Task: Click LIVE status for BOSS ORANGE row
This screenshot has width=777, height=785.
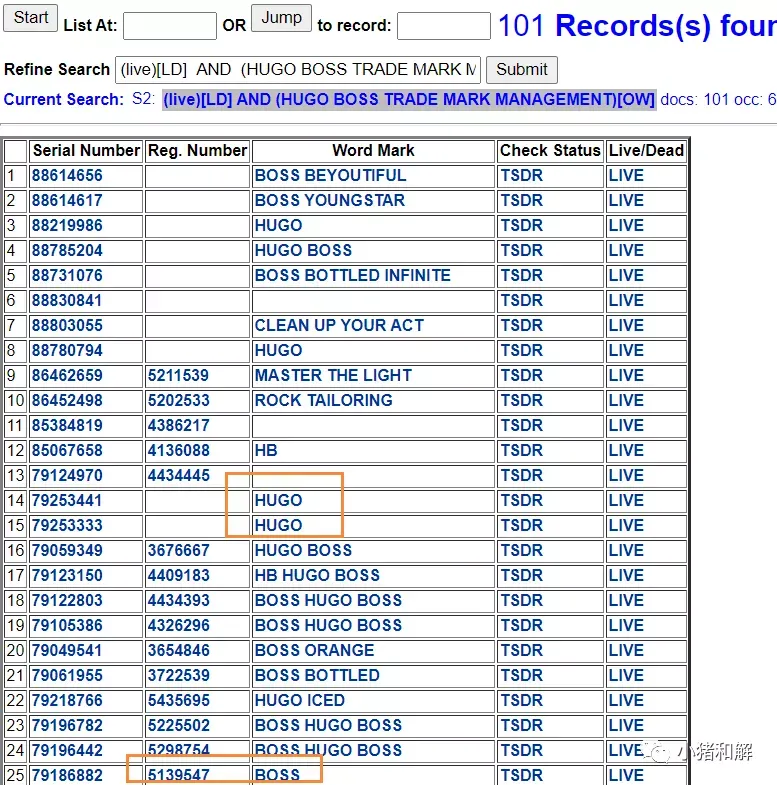Action: [x=626, y=651]
